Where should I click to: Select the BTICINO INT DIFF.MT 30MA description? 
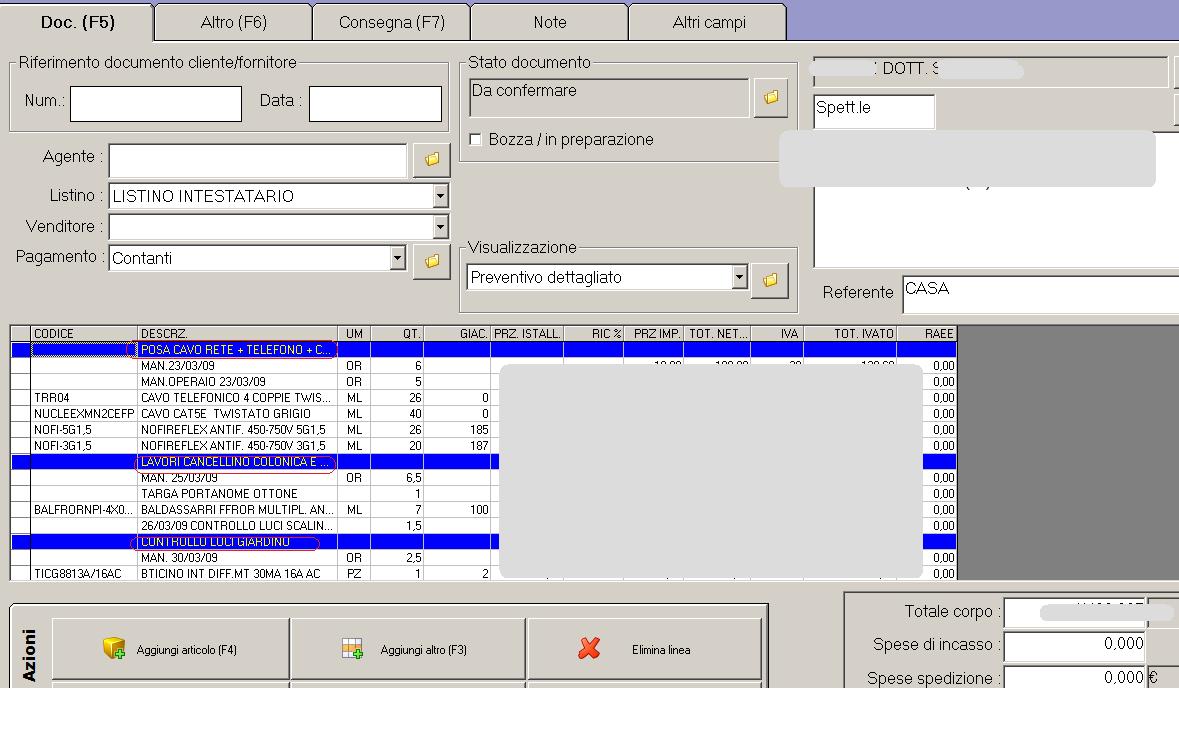click(238, 573)
